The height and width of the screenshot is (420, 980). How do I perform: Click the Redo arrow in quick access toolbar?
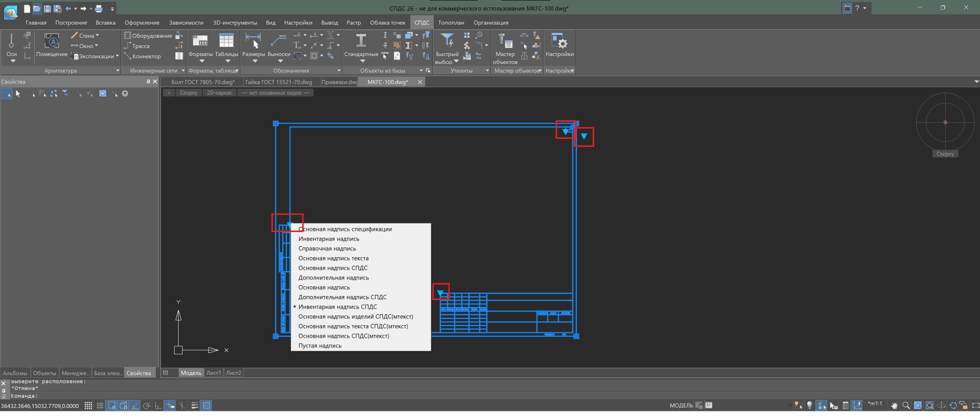pyautogui.click(x=83, y=9)
